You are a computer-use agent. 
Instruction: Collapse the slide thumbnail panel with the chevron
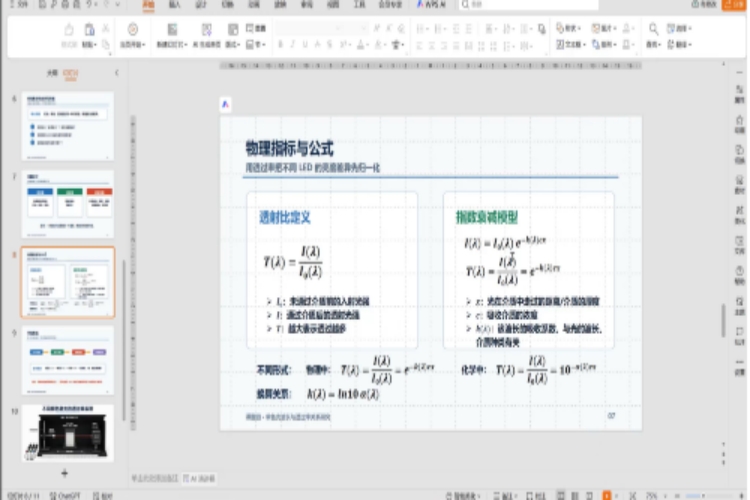click(117, 73)
